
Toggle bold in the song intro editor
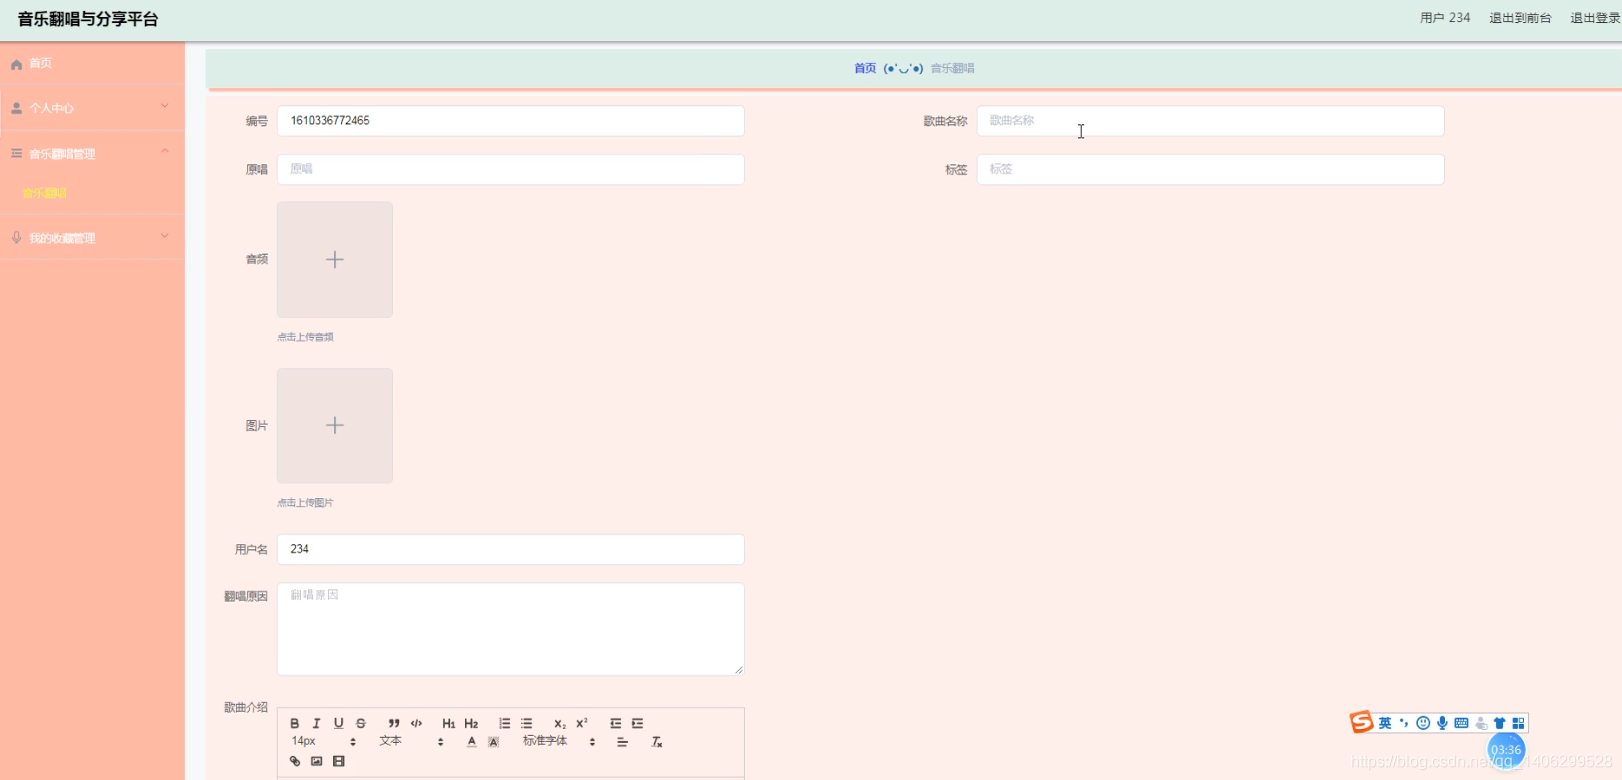[x=295, y=723]
